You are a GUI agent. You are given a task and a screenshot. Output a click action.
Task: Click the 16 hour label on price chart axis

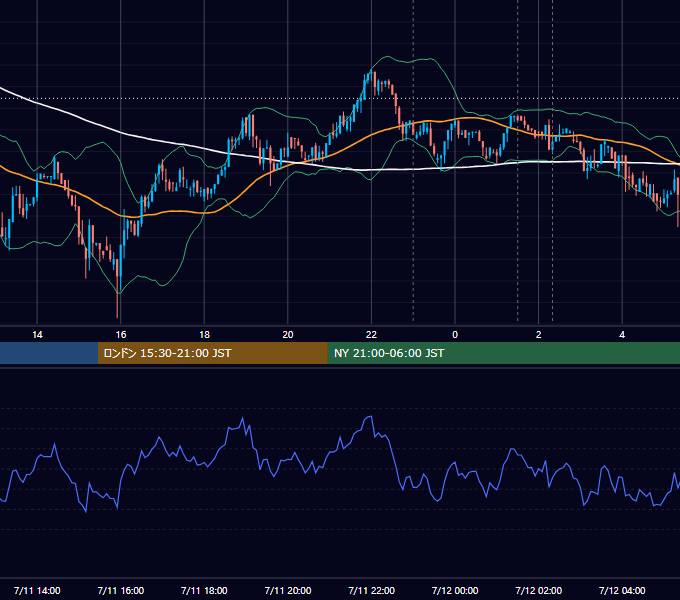121,335
